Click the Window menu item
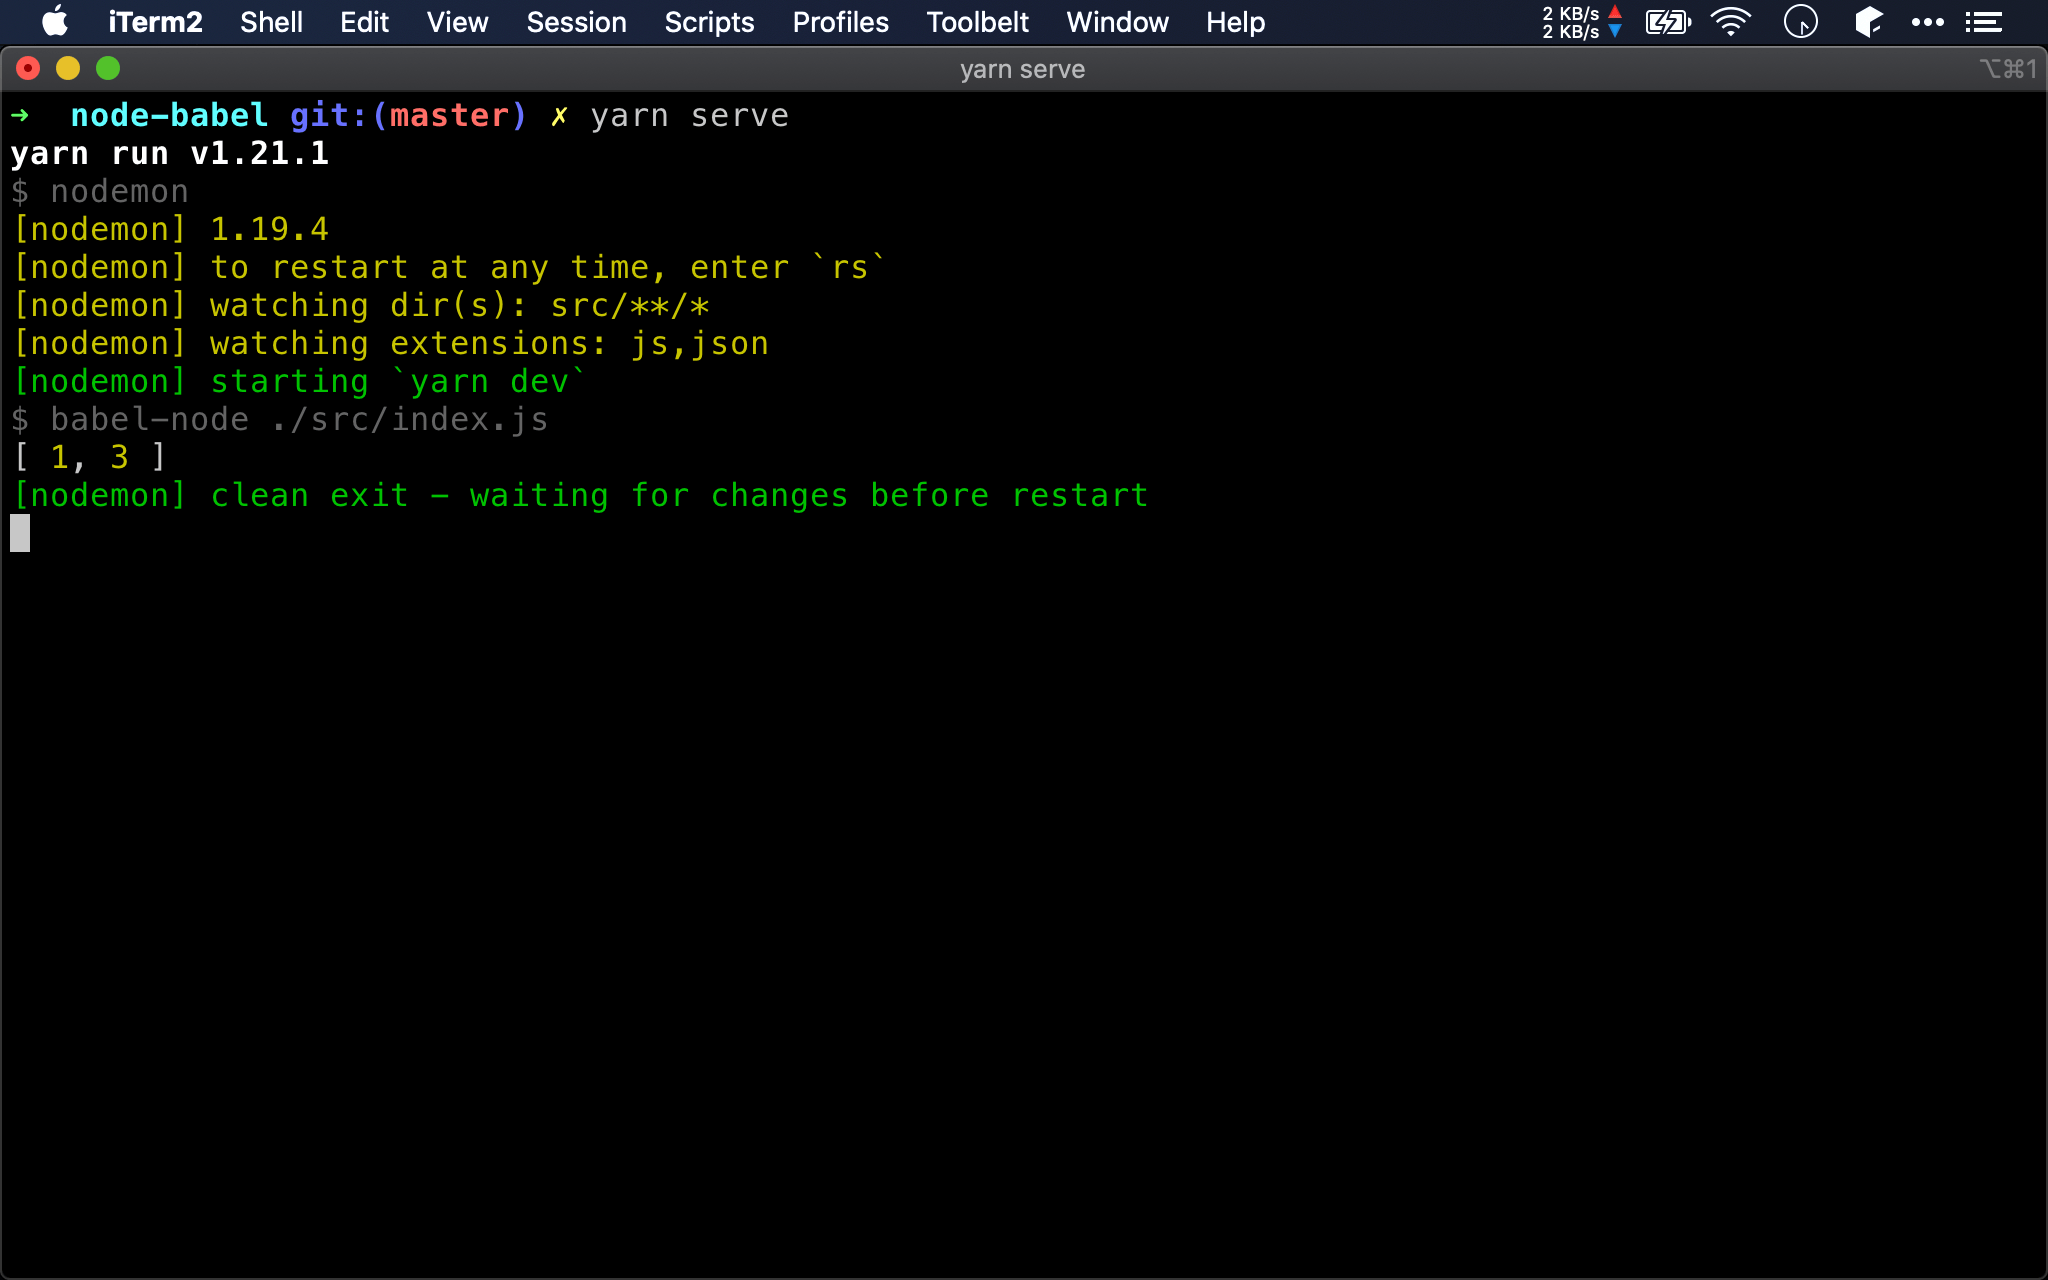This screenshot has height=1280, width=2048. (1116, 22)
